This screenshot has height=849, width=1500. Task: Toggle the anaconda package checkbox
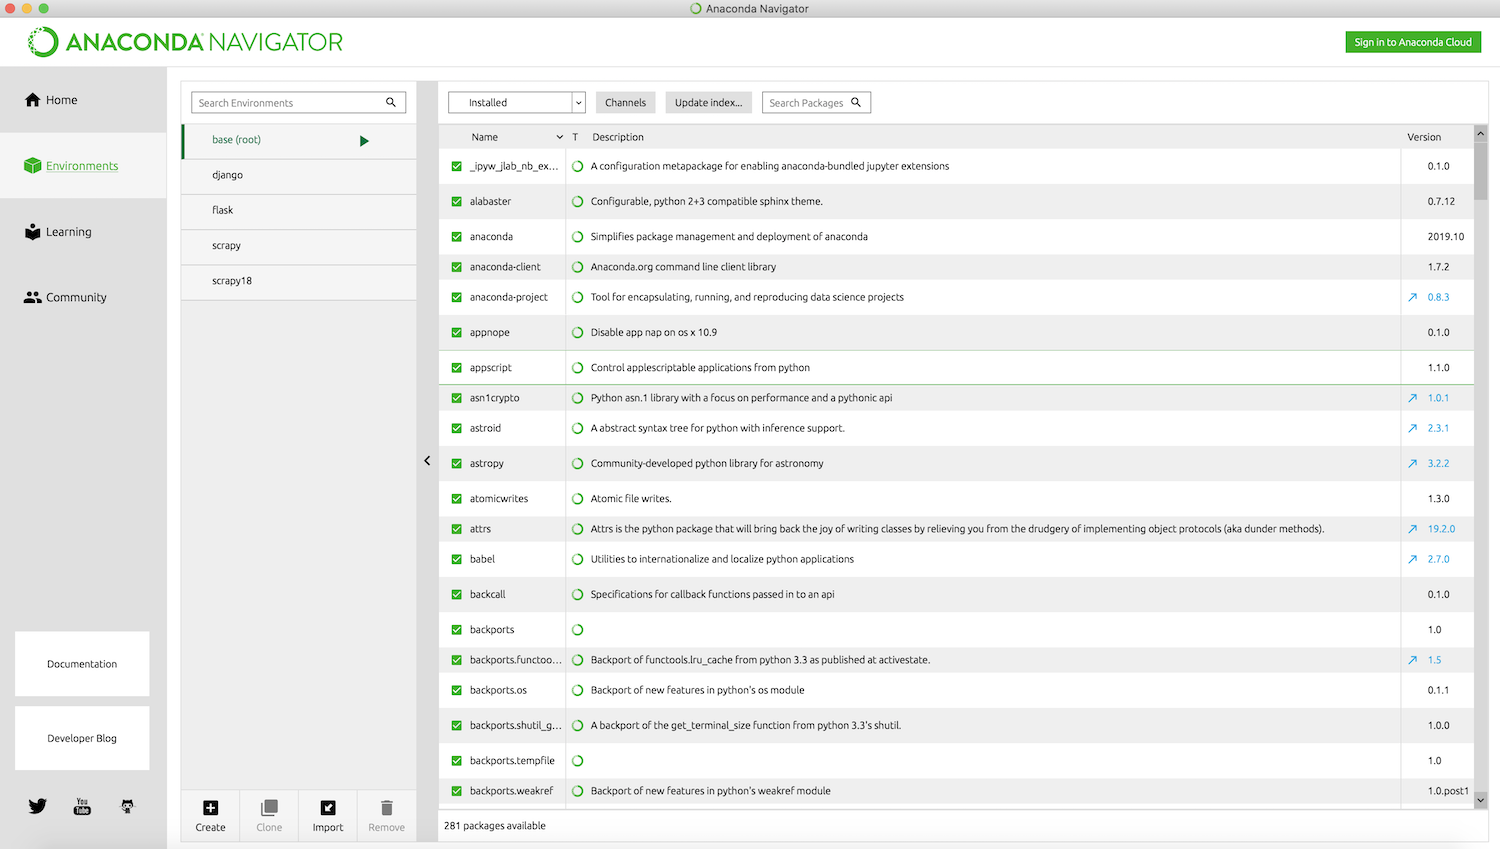(x=457, y=237)
